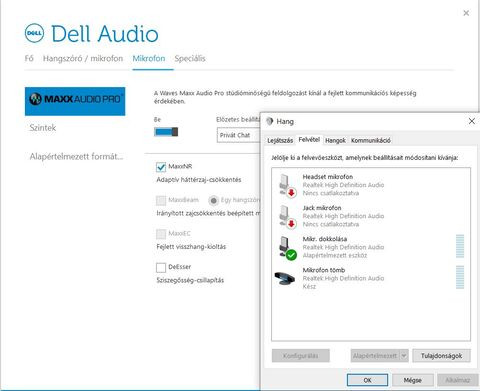Select Headset mikrofon device entry
Viewport: 480px width, 391px height.
371,185
